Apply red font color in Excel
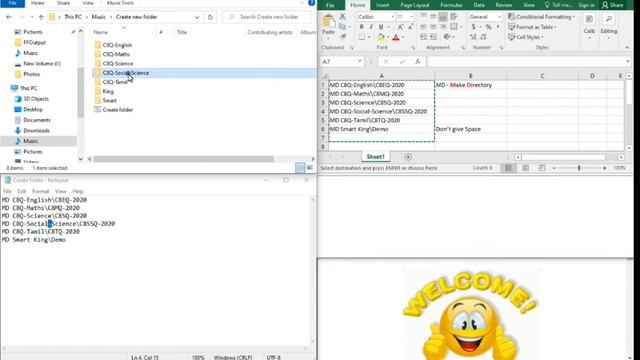 point(396,37)
